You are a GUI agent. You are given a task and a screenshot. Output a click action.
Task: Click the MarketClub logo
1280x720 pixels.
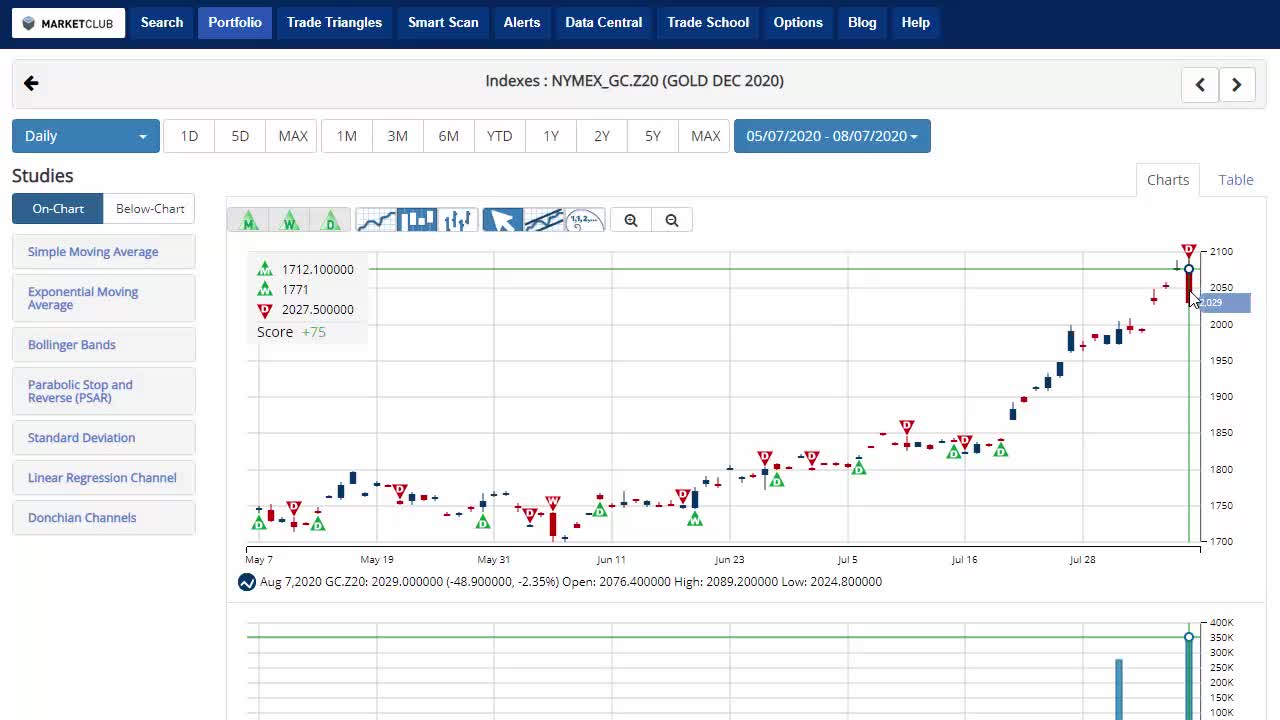coord(68,23)
